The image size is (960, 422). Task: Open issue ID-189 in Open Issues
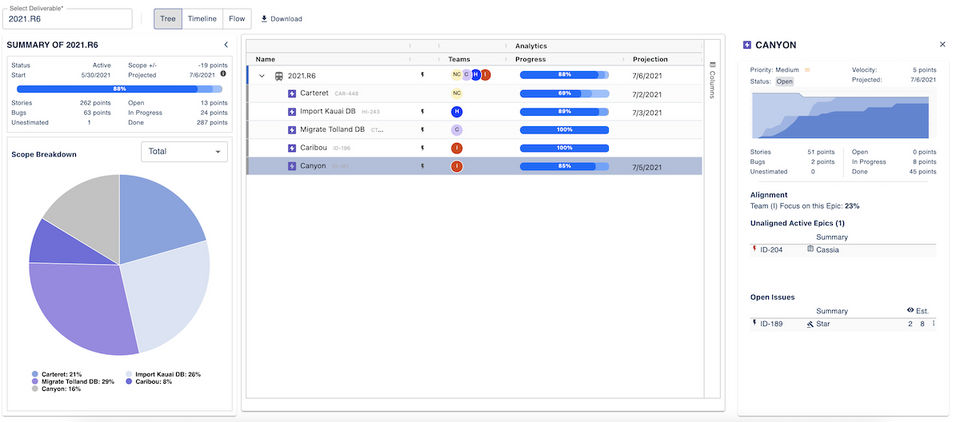click(x=771, y=324)
